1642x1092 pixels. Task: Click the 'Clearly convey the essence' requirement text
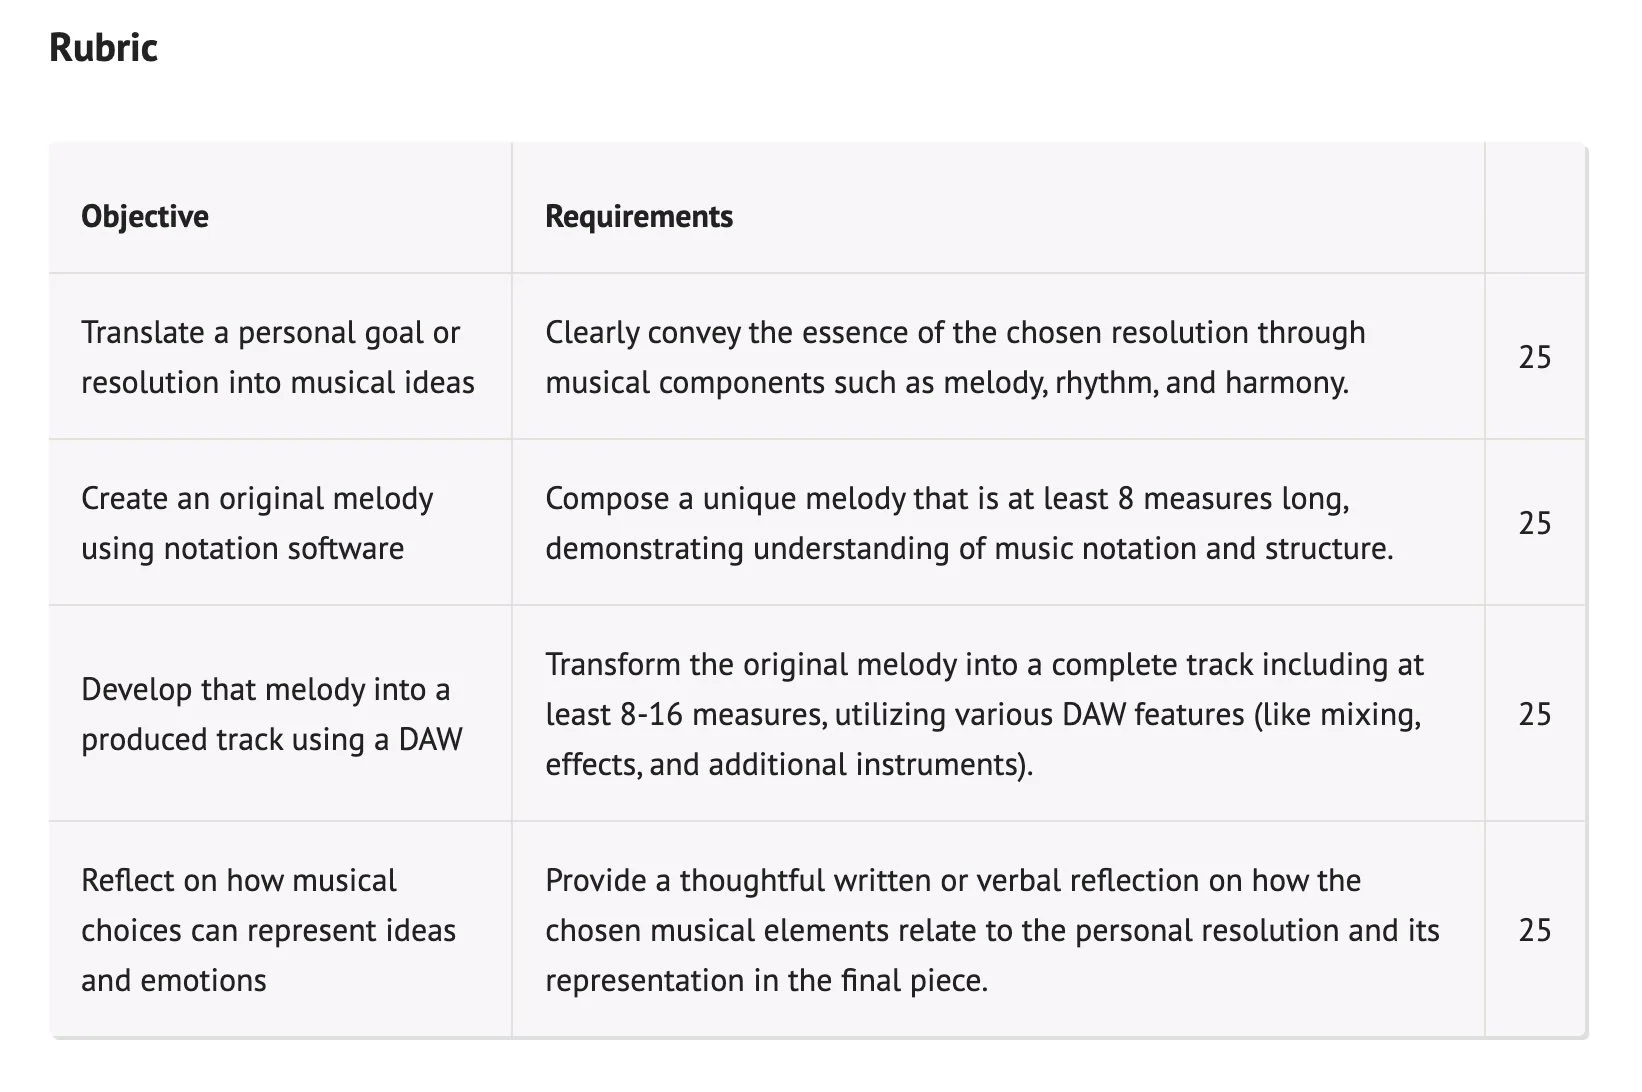[954, 333]
